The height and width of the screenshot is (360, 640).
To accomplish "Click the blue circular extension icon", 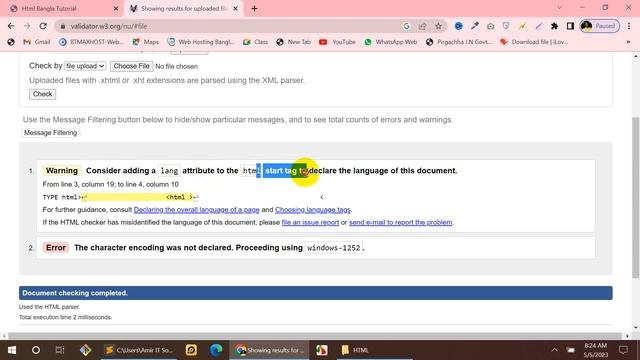I will (458, 26).
